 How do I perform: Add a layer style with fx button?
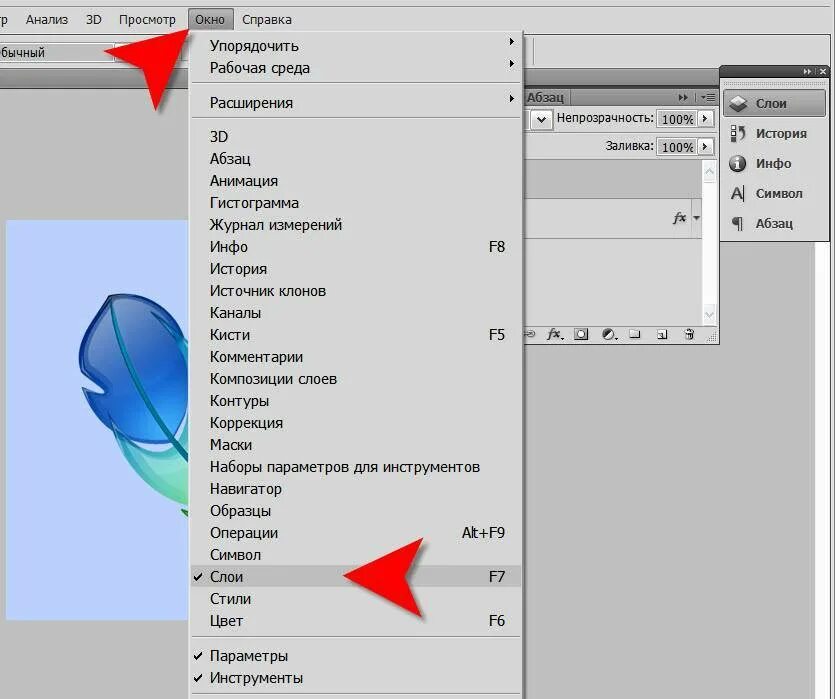pyautogui.click(x=554, y=334)
